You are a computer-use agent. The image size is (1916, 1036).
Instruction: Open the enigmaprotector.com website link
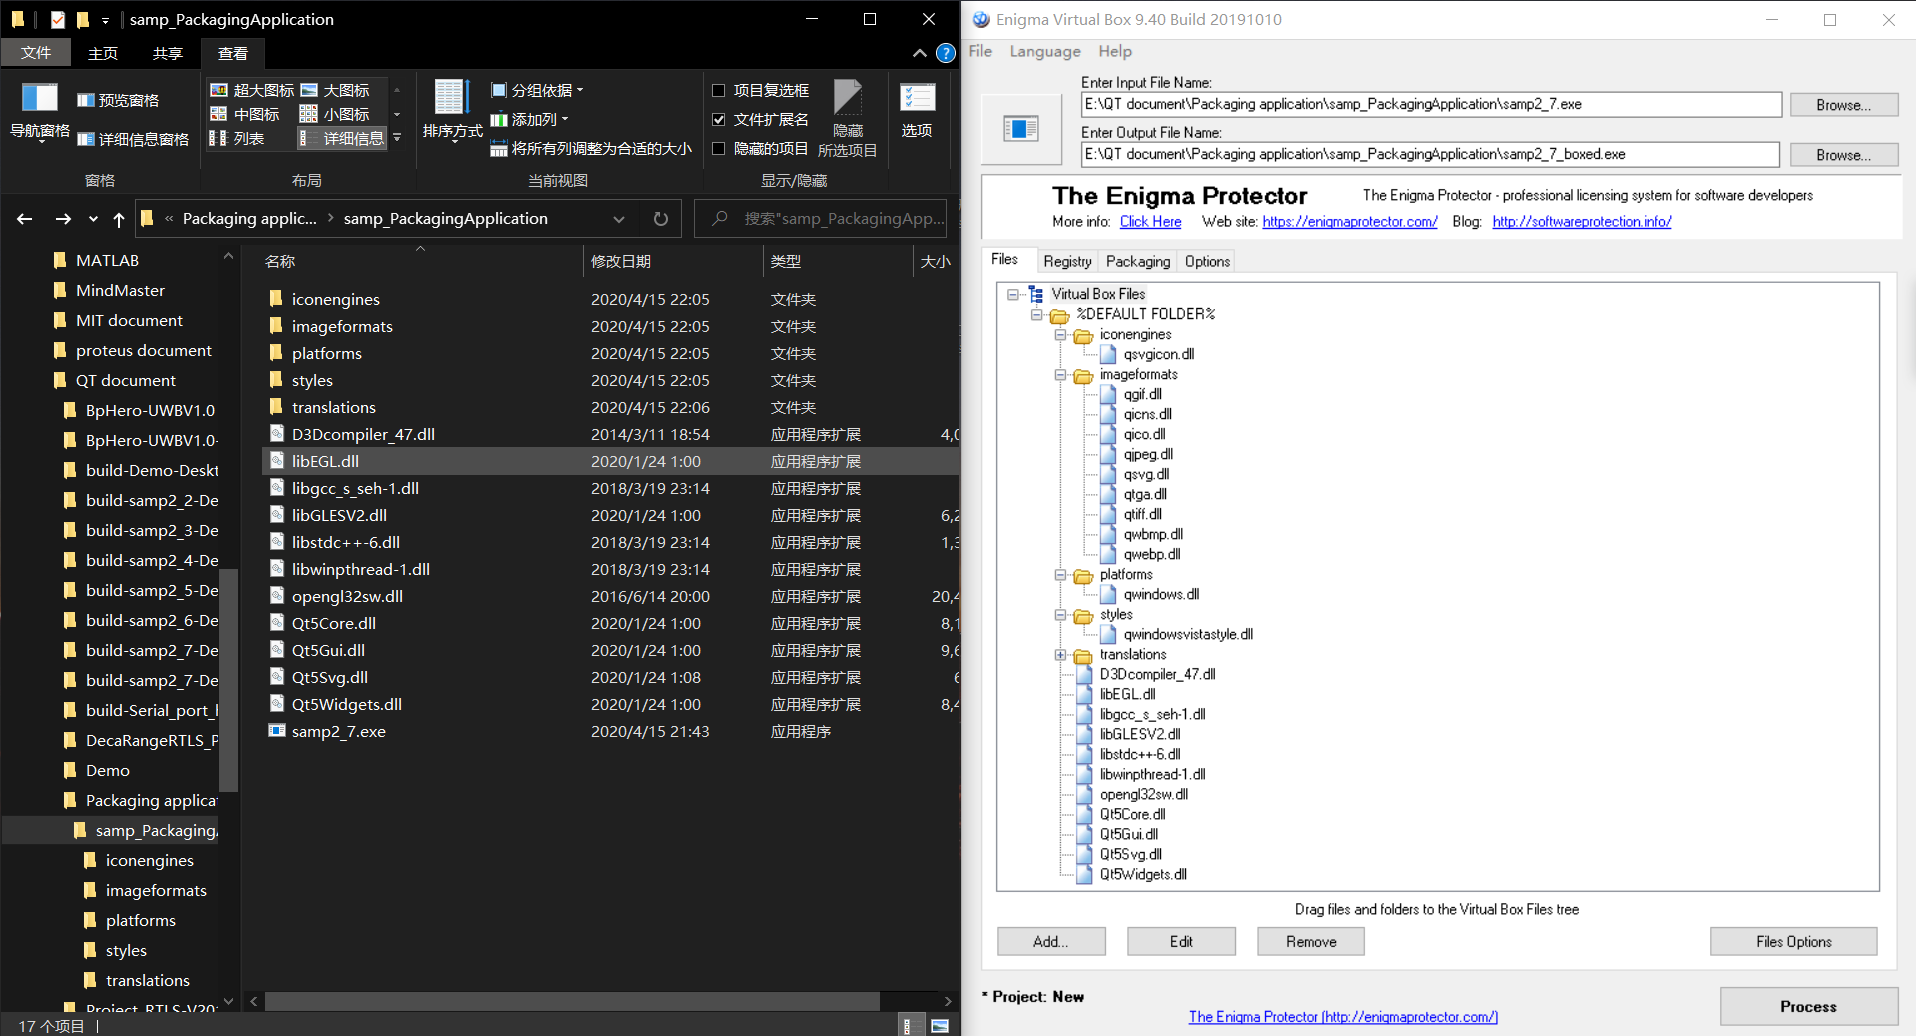[x=1349, y=221]
